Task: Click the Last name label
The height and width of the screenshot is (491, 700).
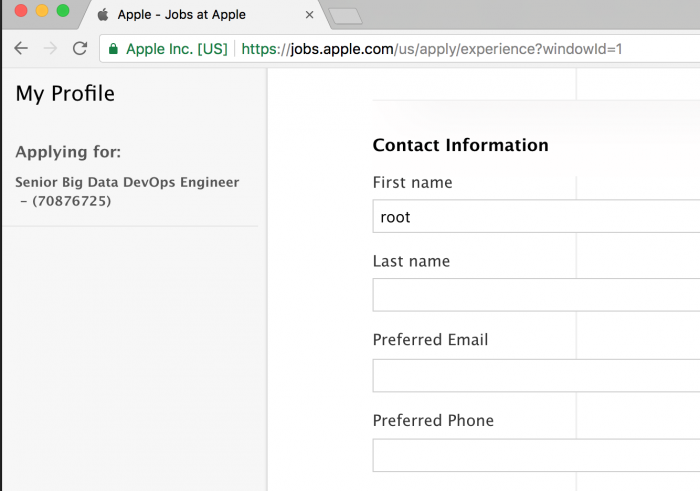Action: (x=411, y=261)
